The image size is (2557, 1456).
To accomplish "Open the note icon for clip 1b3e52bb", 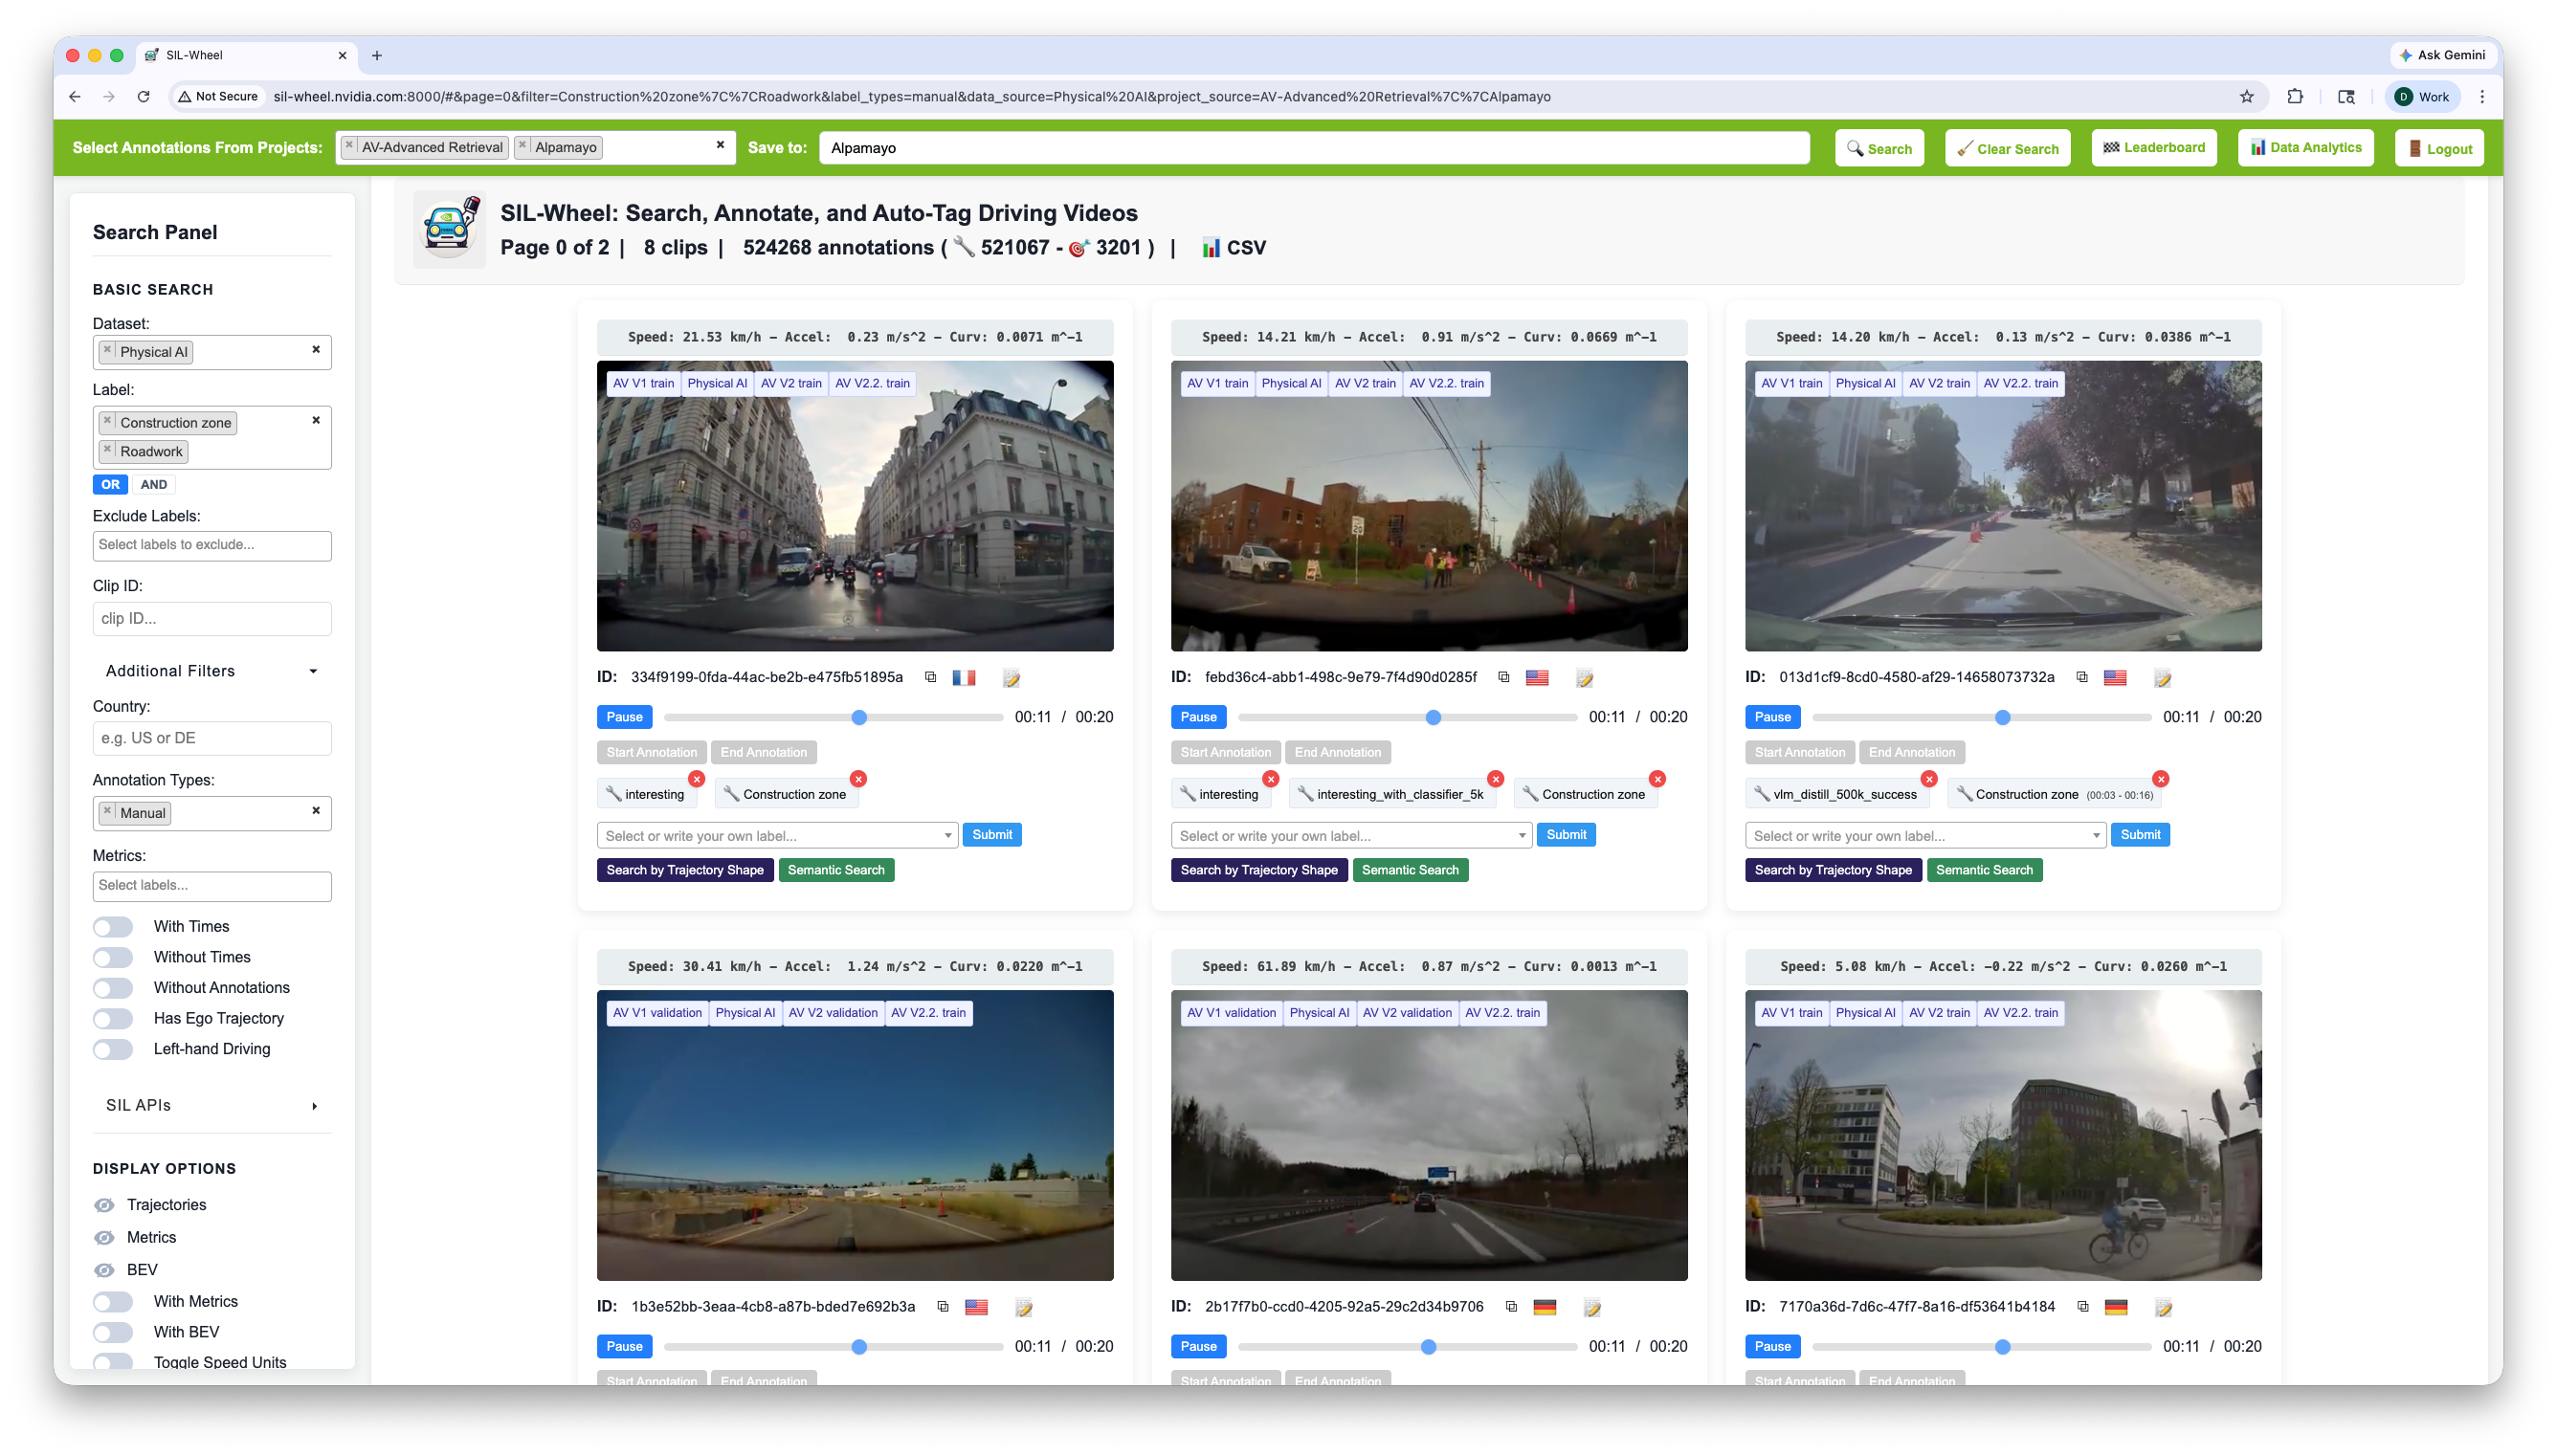I will click(x=1023, y=1307).
